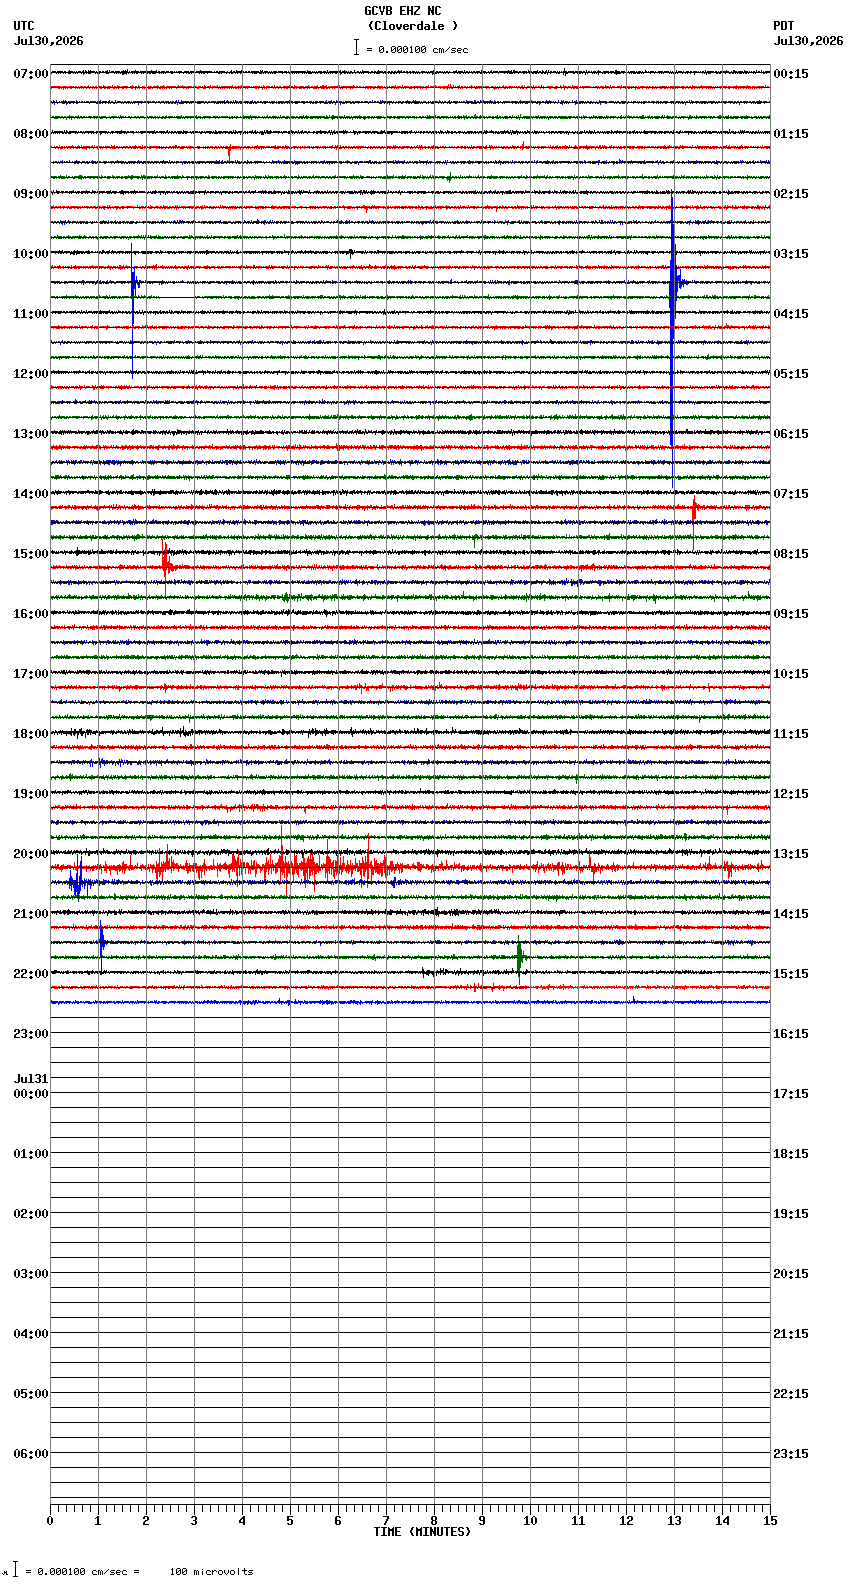Click the 10:00 UTC row label
Viewport: 850px width, 1584px height.
(30, 253)
